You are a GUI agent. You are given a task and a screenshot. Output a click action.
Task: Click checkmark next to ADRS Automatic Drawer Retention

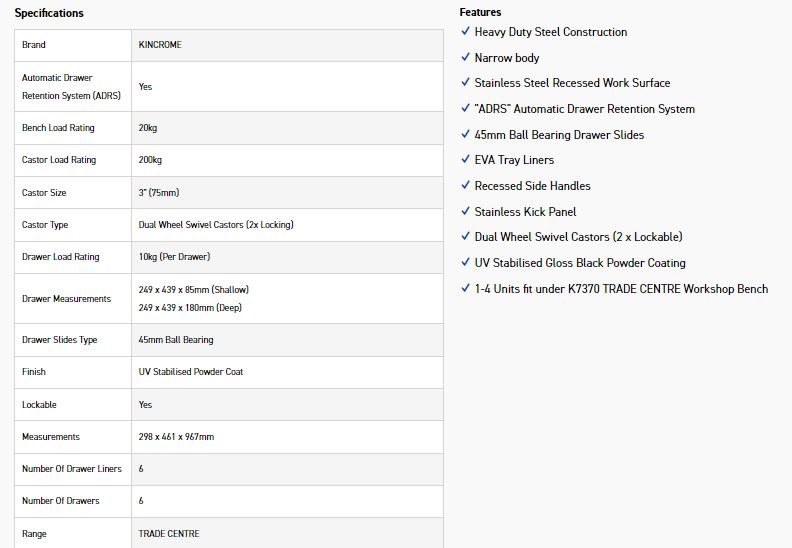click(465, 108)
